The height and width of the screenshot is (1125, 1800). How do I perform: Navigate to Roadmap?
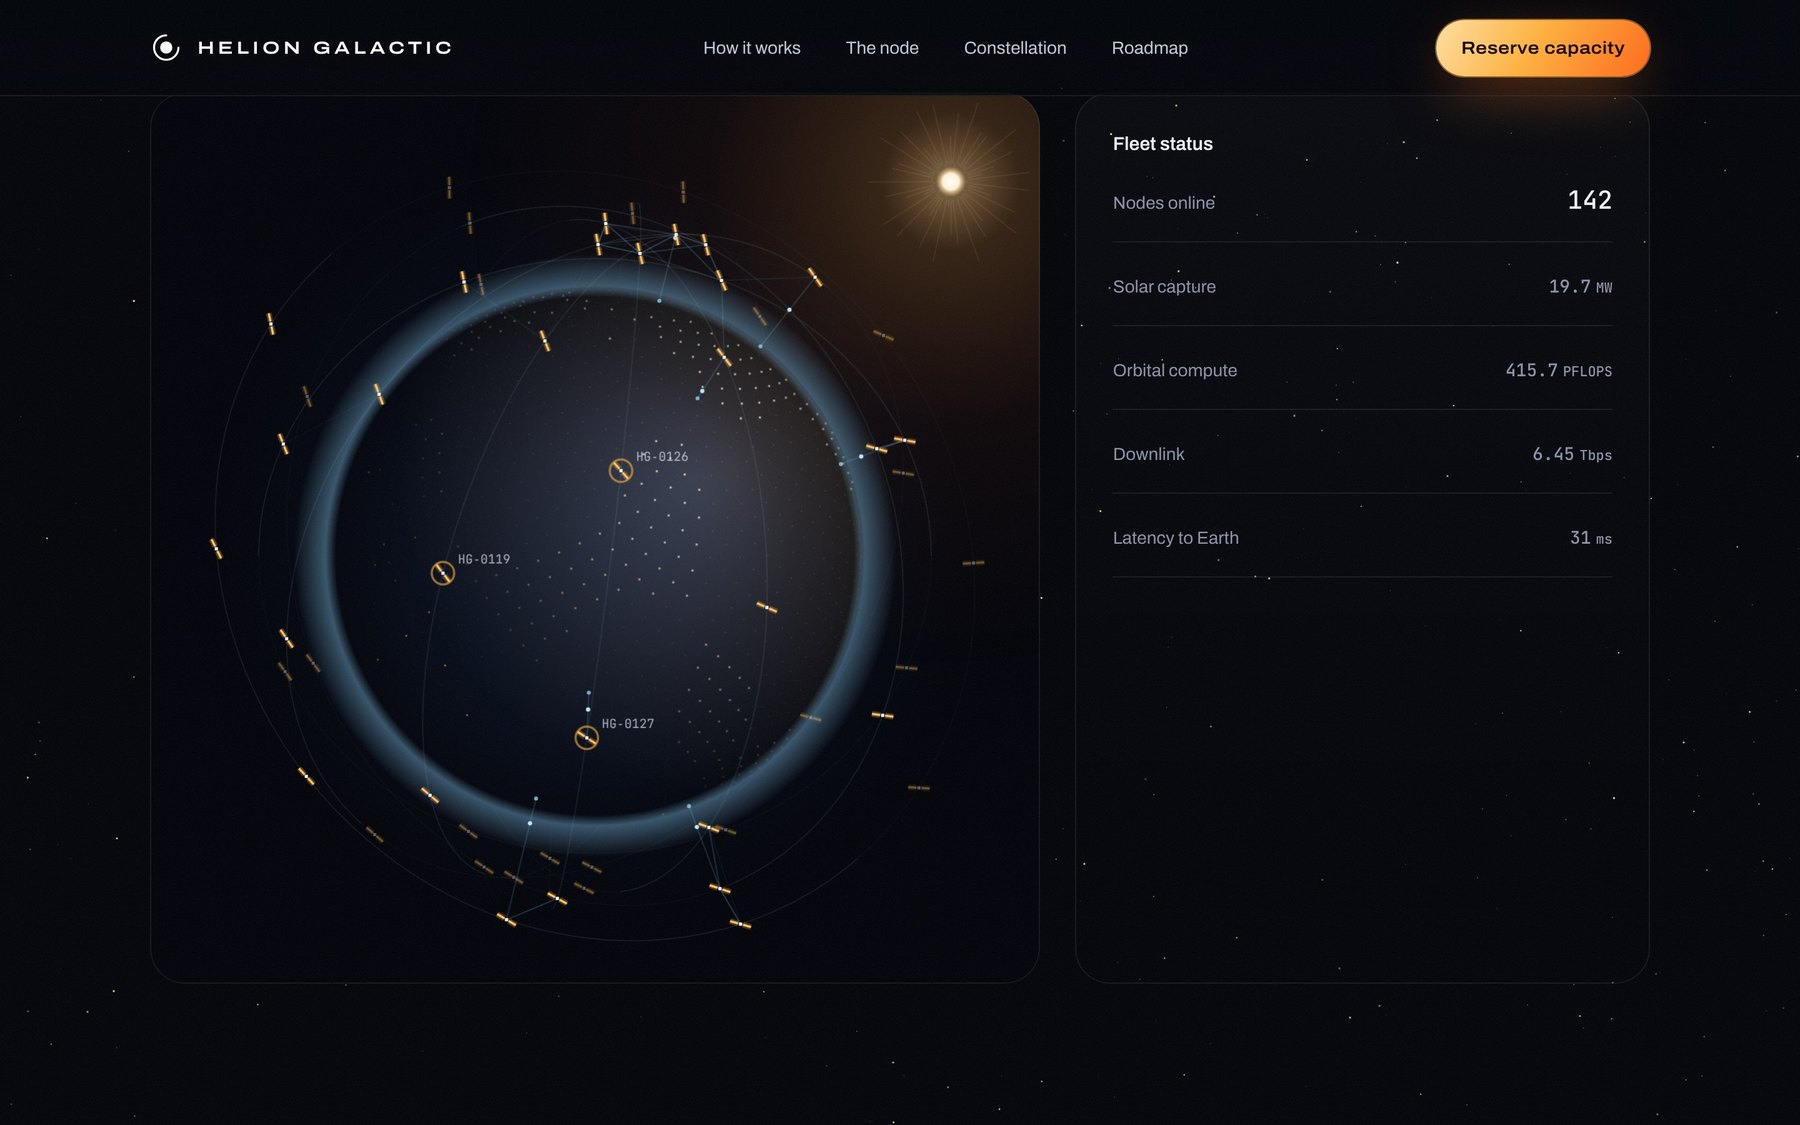tap(1150, 48)
